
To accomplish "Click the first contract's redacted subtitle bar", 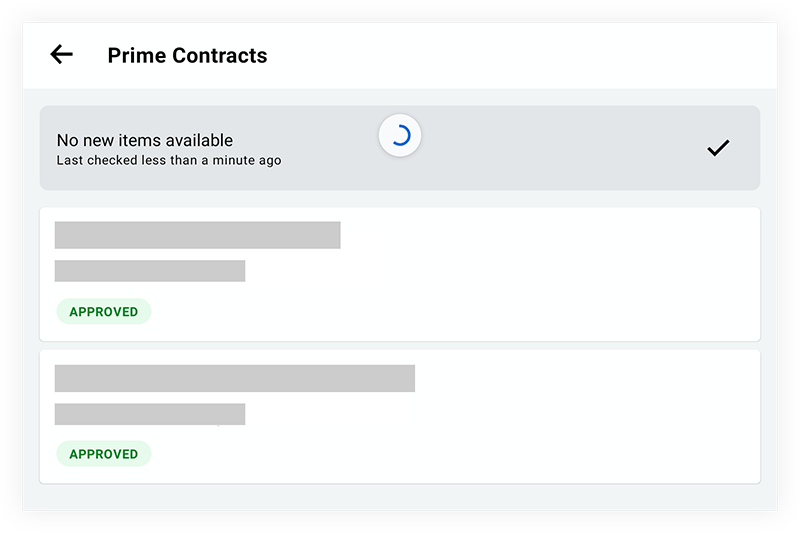I will click(x=149, y=271).
